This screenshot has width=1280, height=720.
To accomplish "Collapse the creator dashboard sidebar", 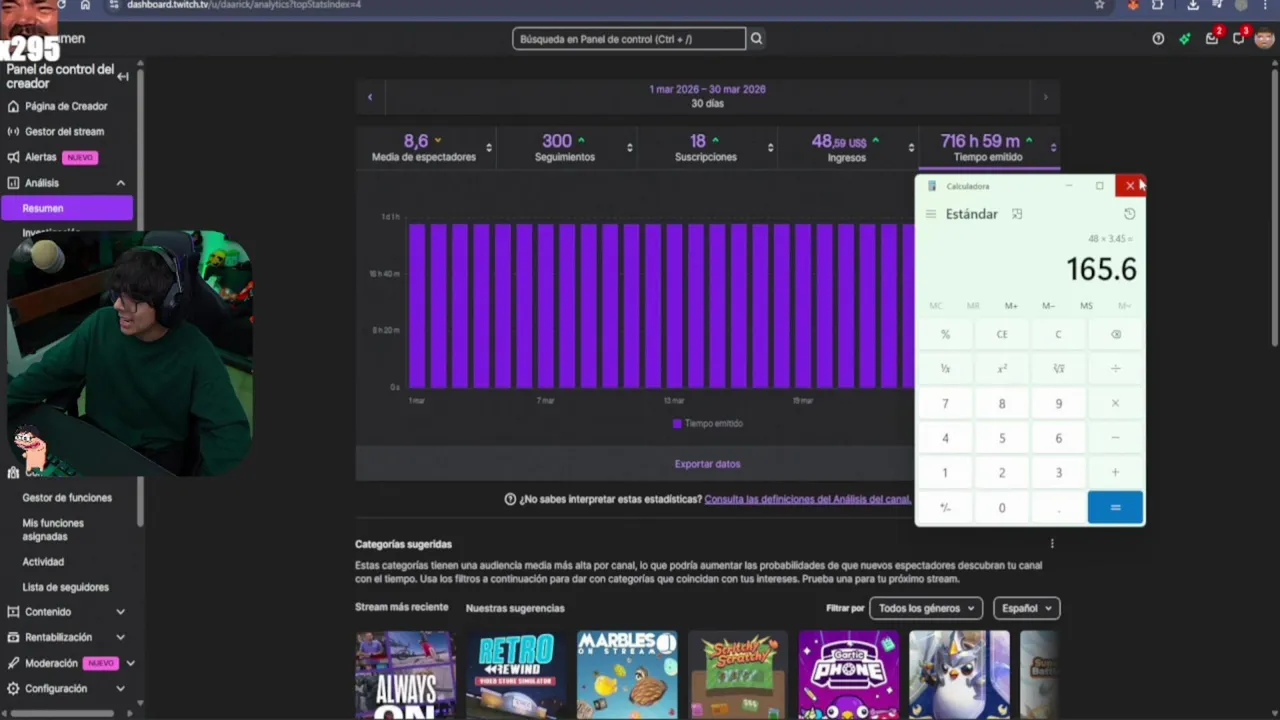I will [x=123, y=76].
